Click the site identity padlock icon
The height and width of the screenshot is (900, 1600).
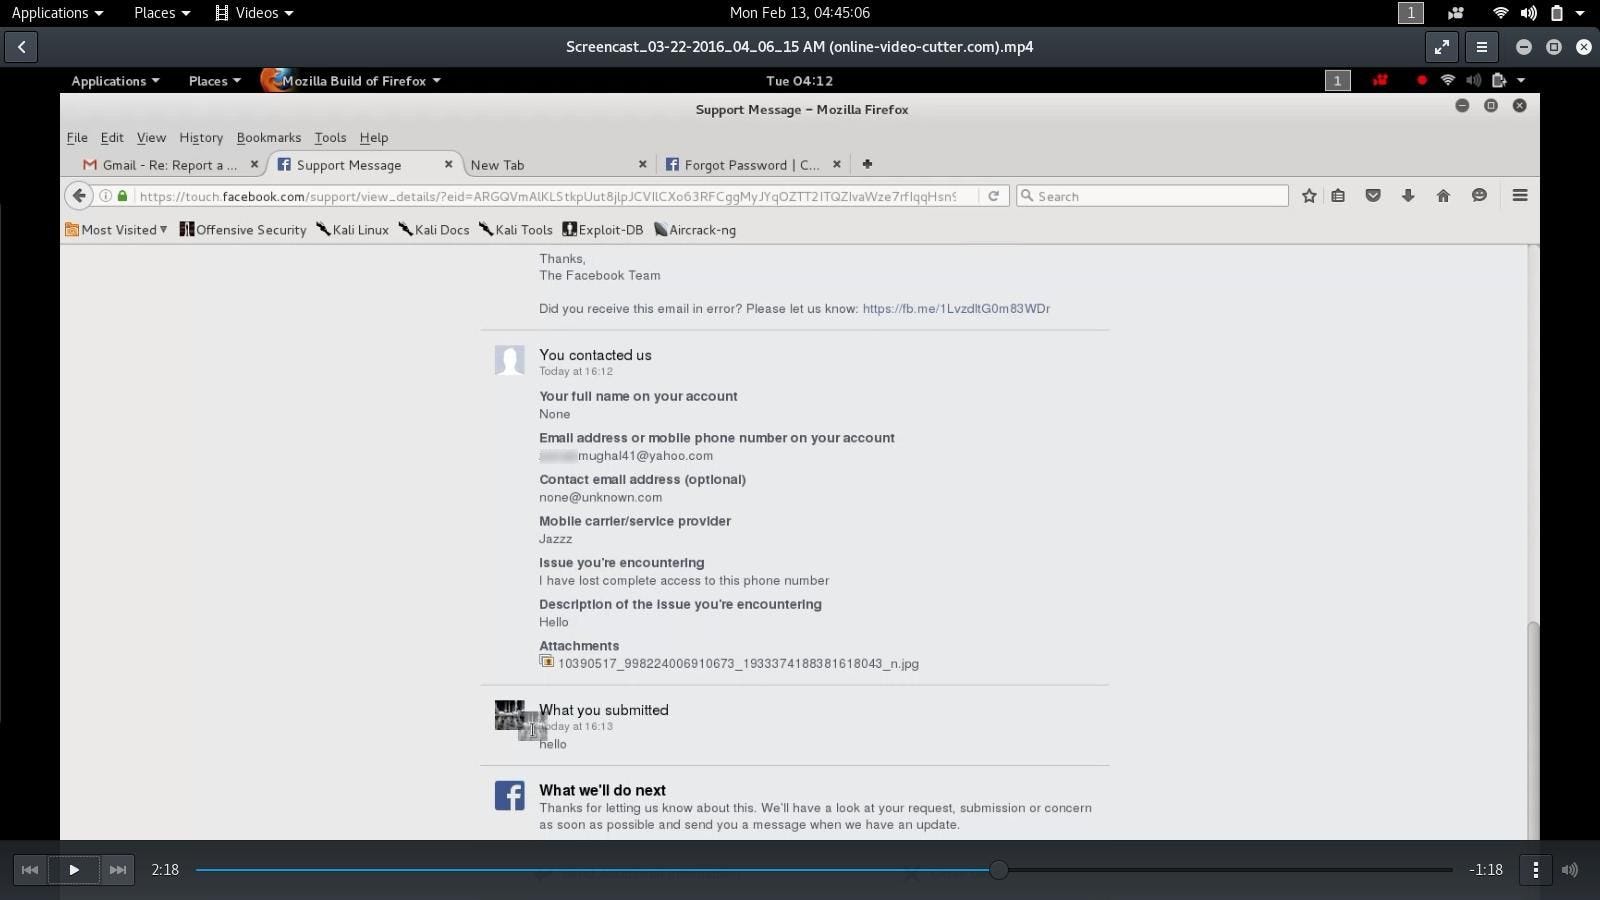[122, 196]
